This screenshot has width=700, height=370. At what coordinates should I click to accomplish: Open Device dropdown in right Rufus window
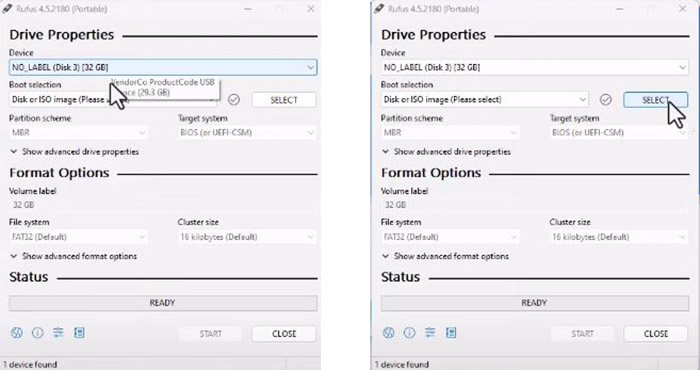pyautogui.click(x=535, y=67)
